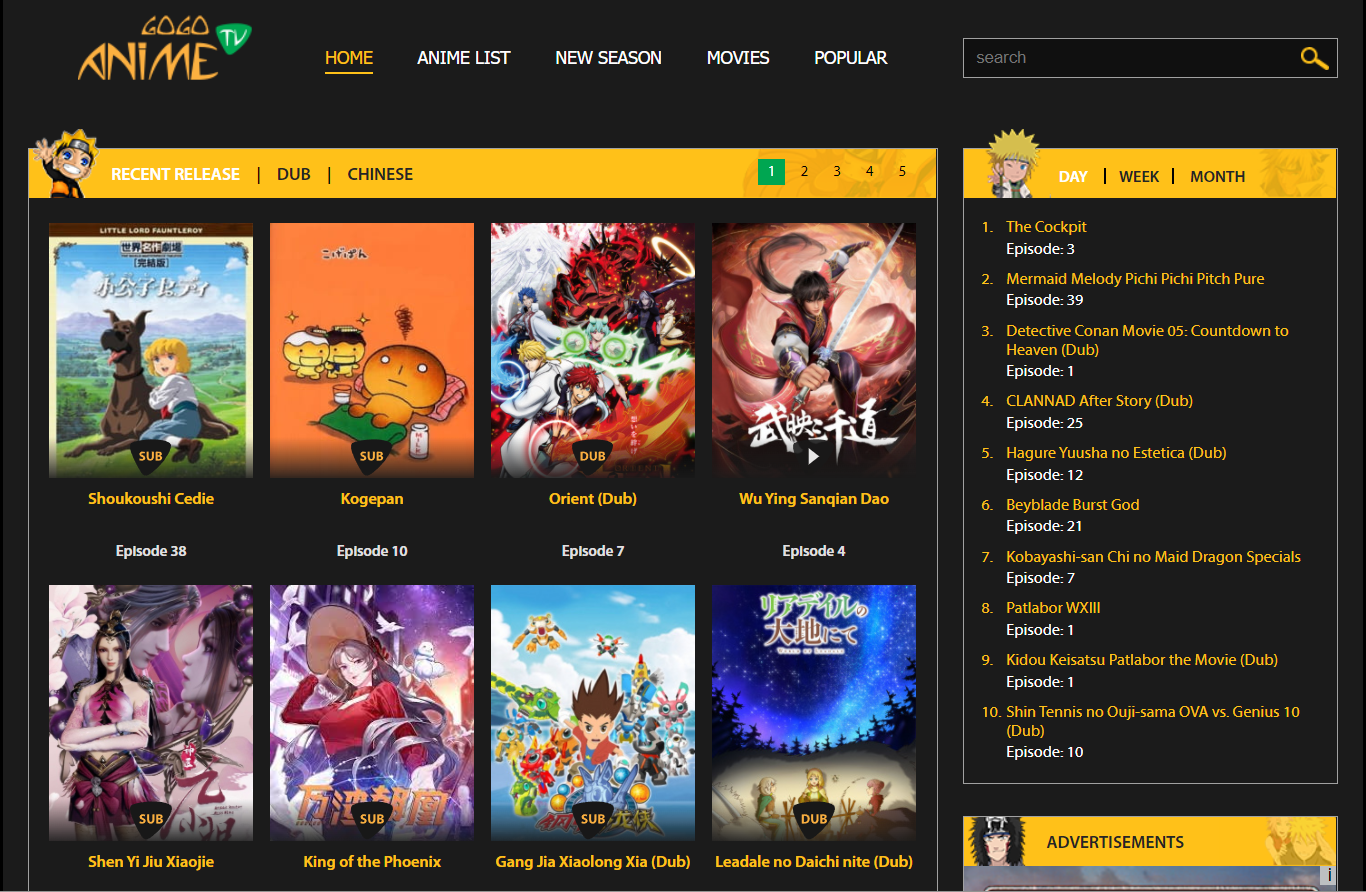The image size is (1366, 892).
Task: Select the Day ranking tab
Action: pos(1073,176)
